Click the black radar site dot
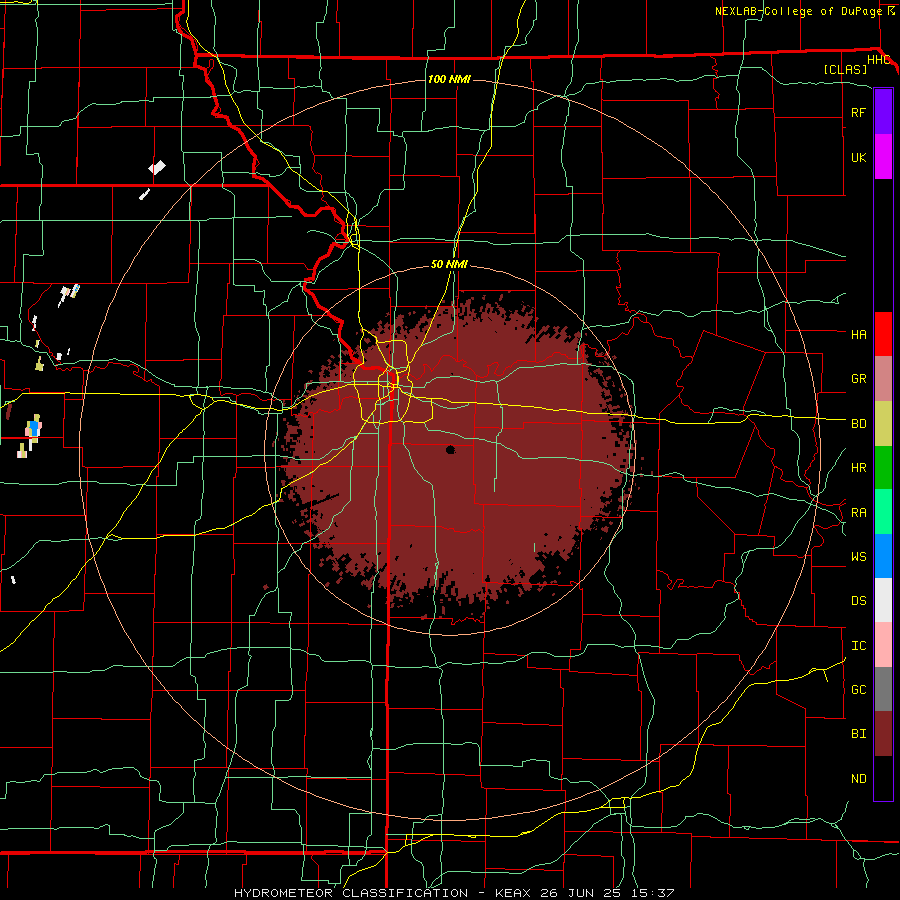 coord(451,449)
